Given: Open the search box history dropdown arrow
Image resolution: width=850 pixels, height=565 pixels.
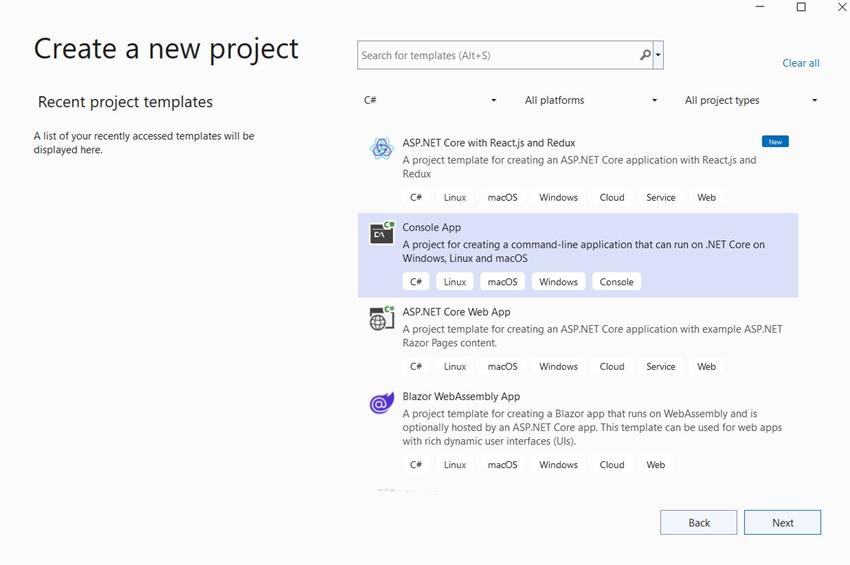Looking at the screenshot, I should pos(658,55).
